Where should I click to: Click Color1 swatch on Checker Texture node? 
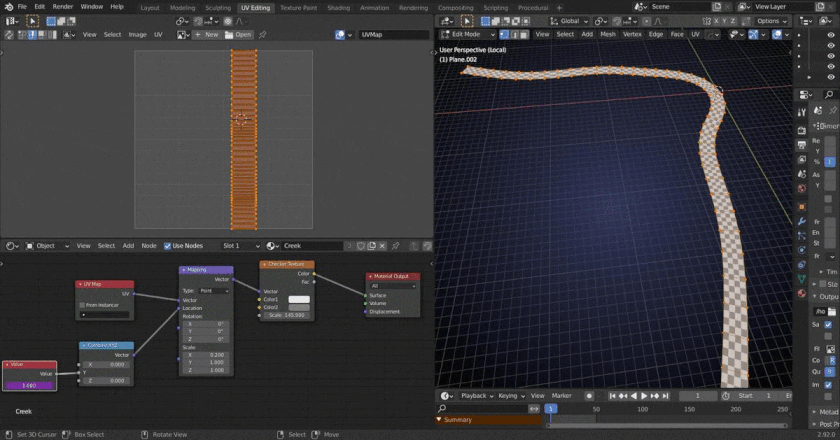tap(299, 299)
